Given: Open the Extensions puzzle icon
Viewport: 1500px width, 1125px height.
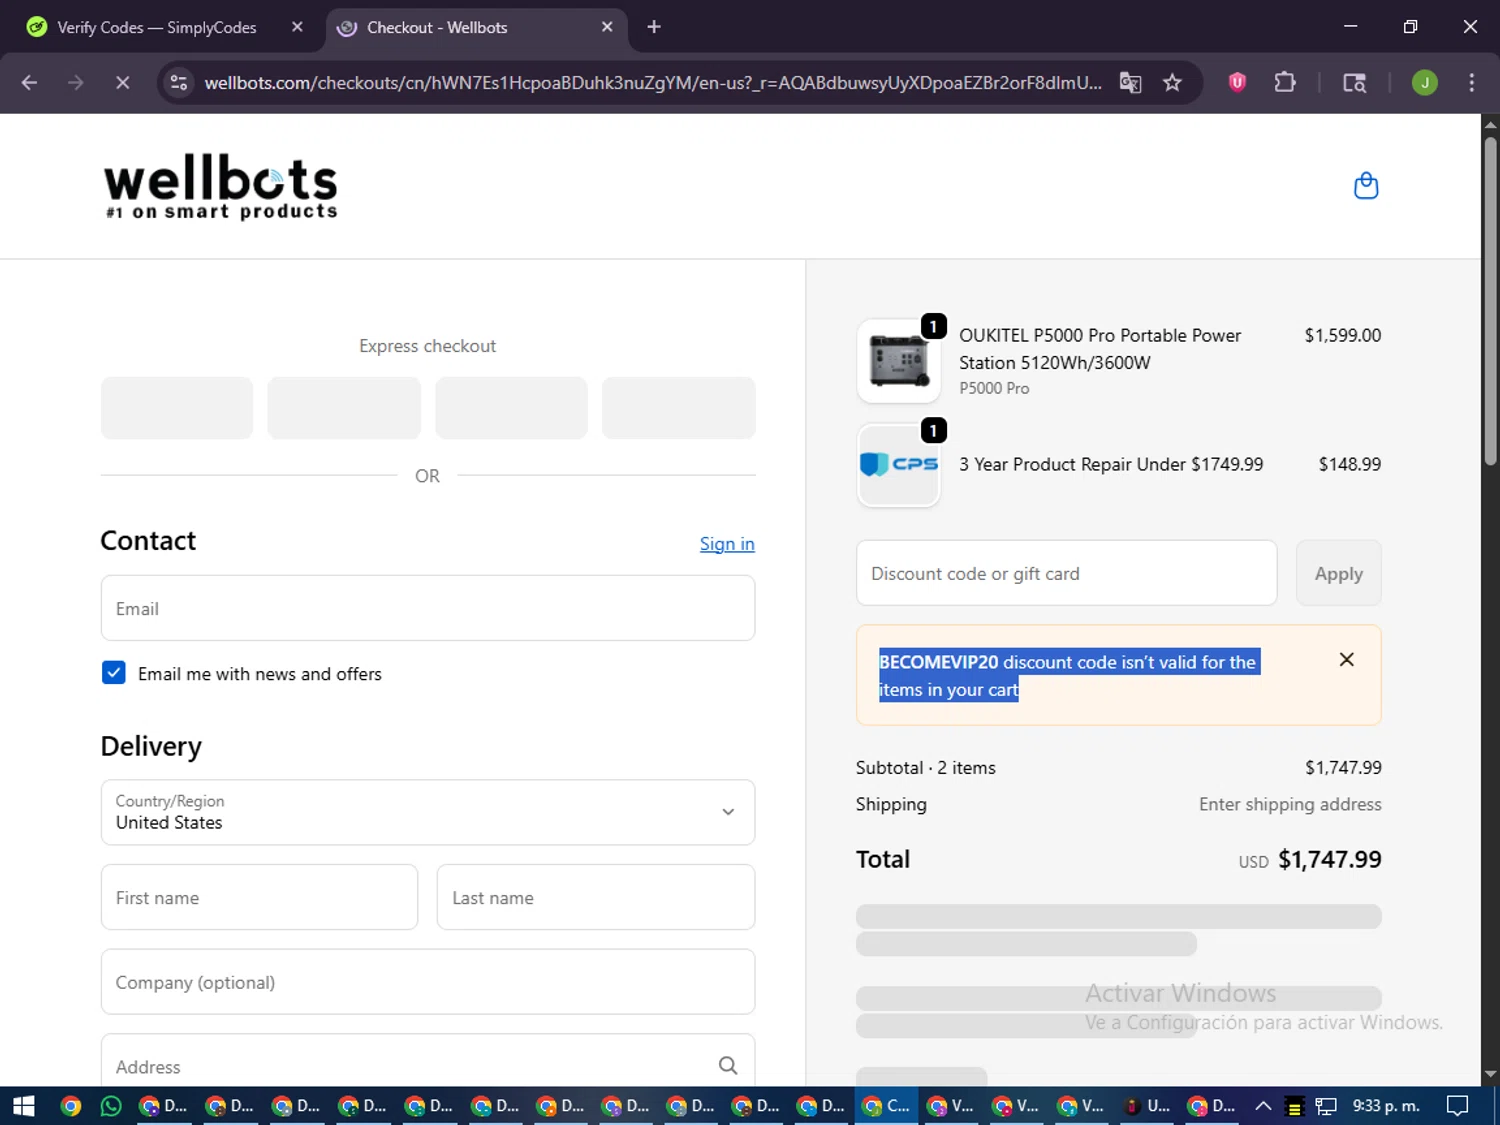Looking at the screenshot, I should (x=1285, y=83).
